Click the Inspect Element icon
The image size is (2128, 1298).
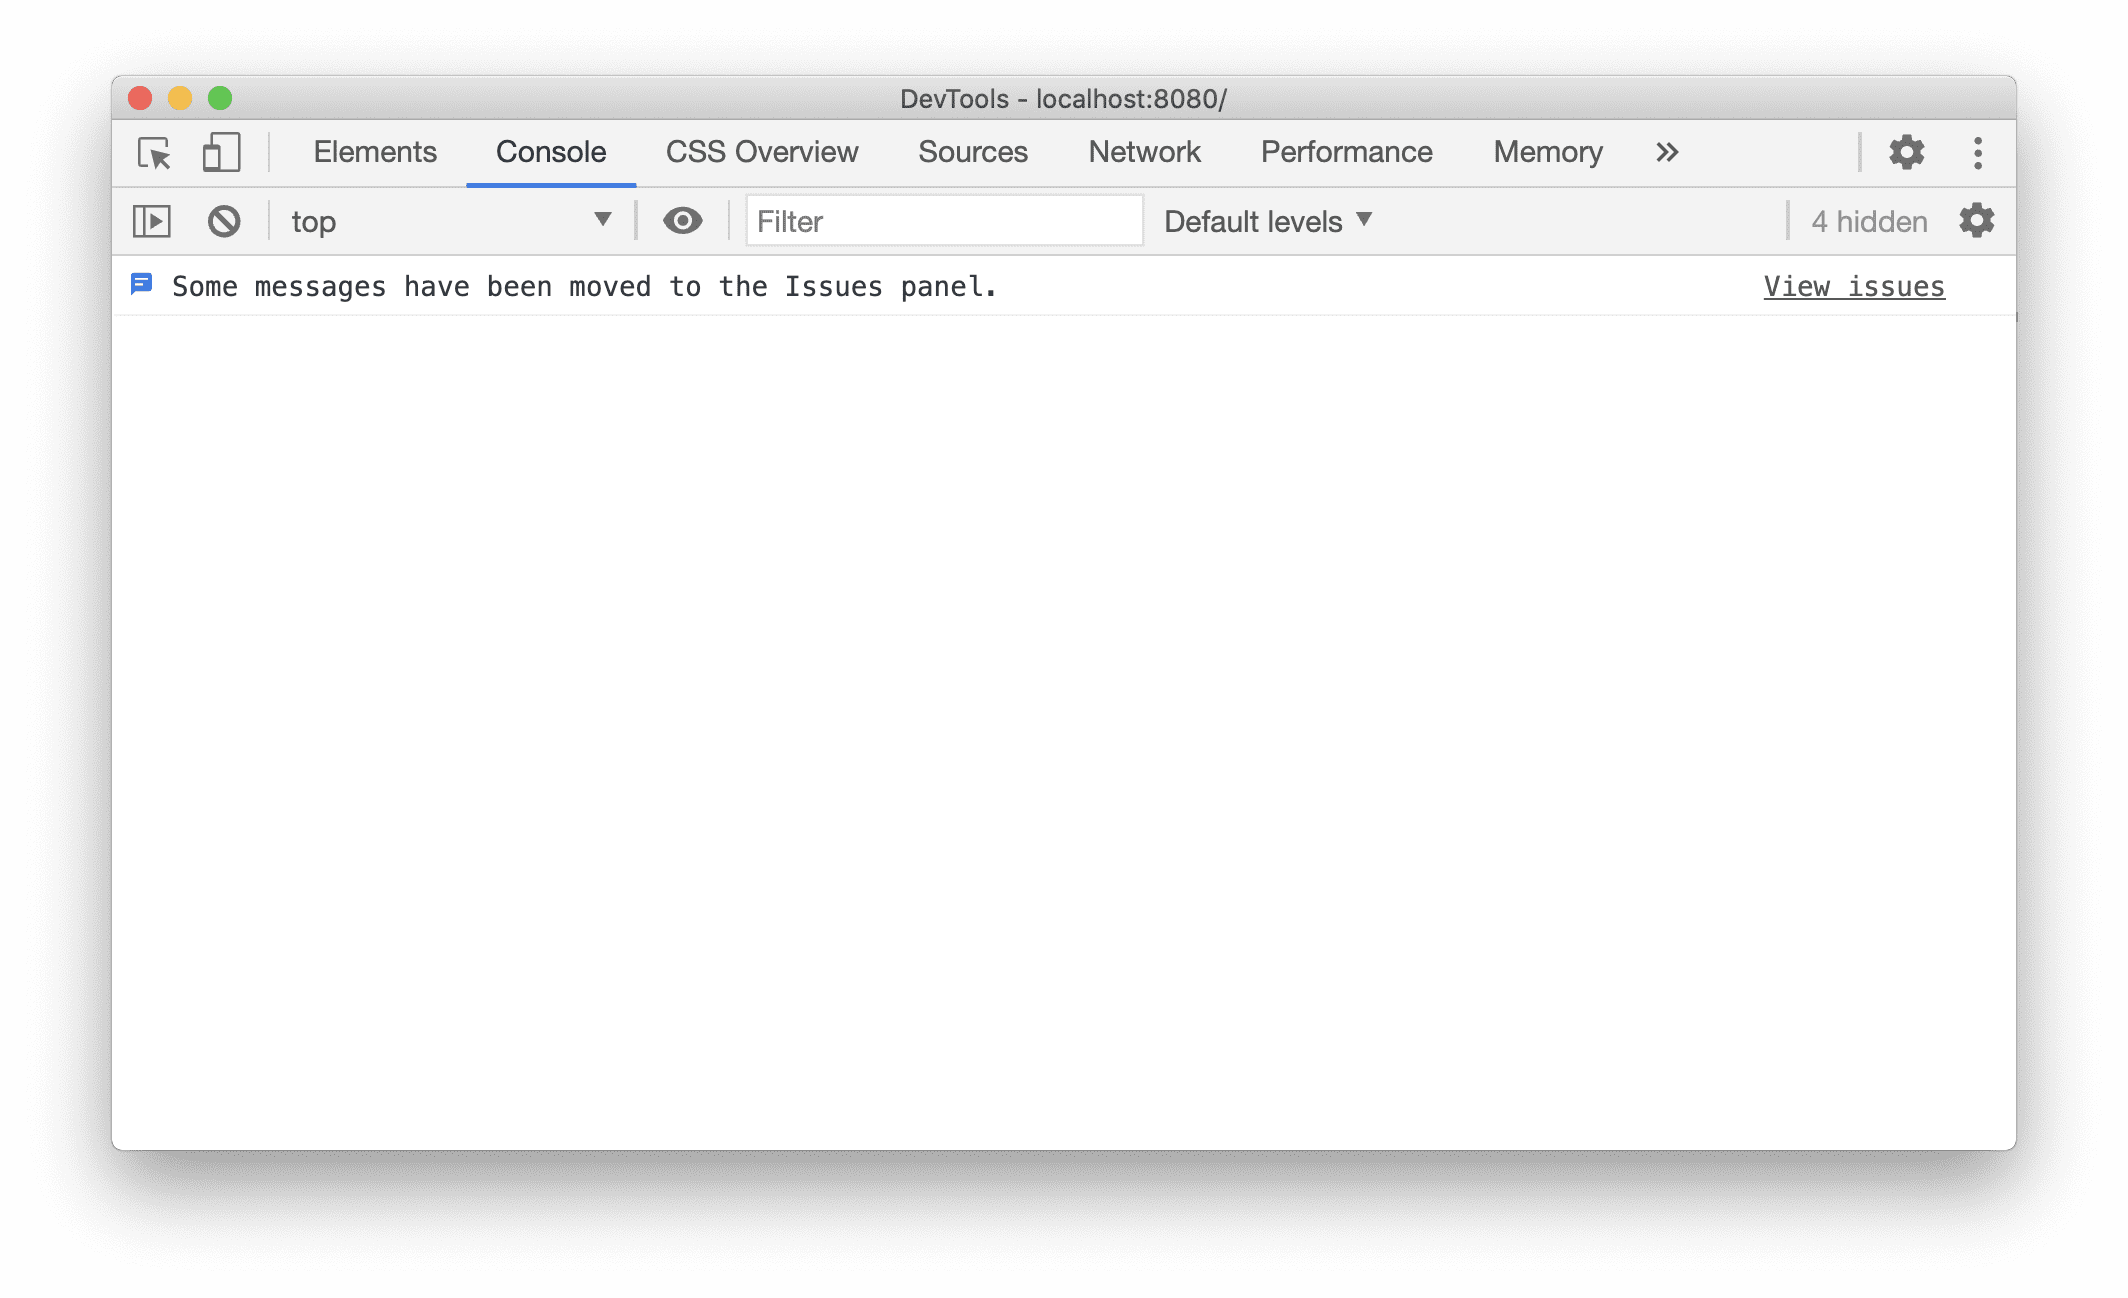coord(157,152)
